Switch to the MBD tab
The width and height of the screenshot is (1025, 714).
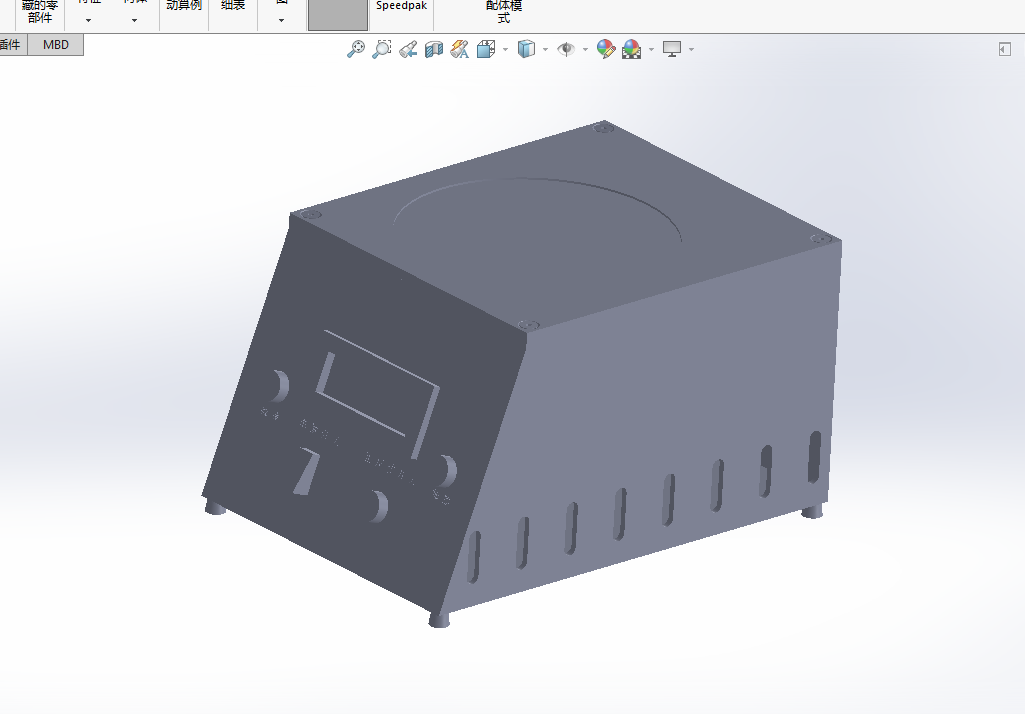[56, 44]
